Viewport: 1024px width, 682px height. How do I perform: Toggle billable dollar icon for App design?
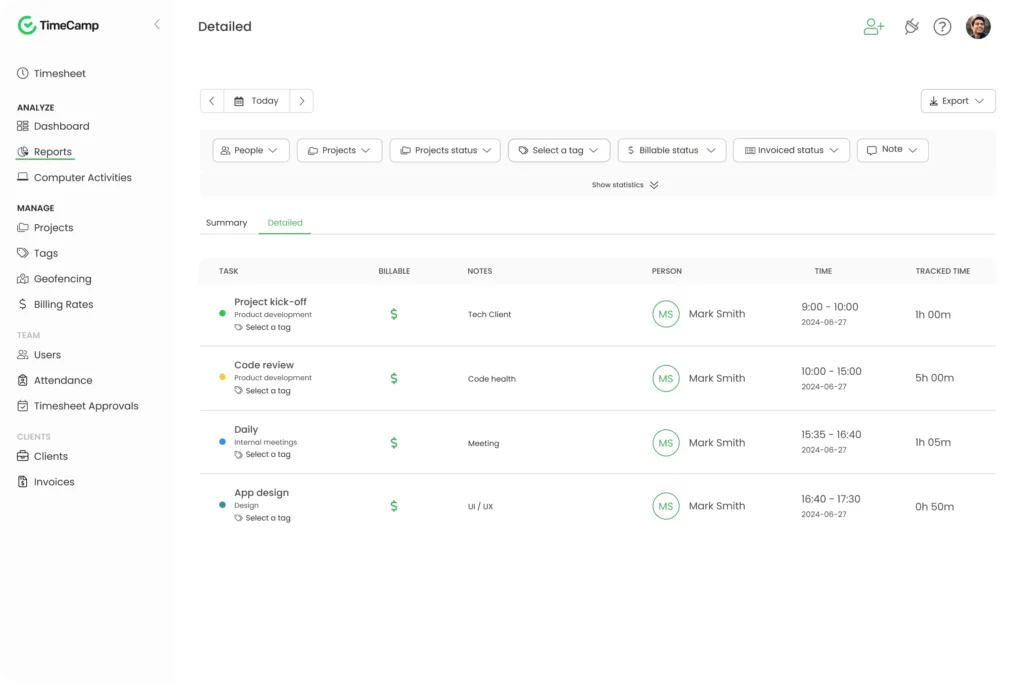coord(394,506)
